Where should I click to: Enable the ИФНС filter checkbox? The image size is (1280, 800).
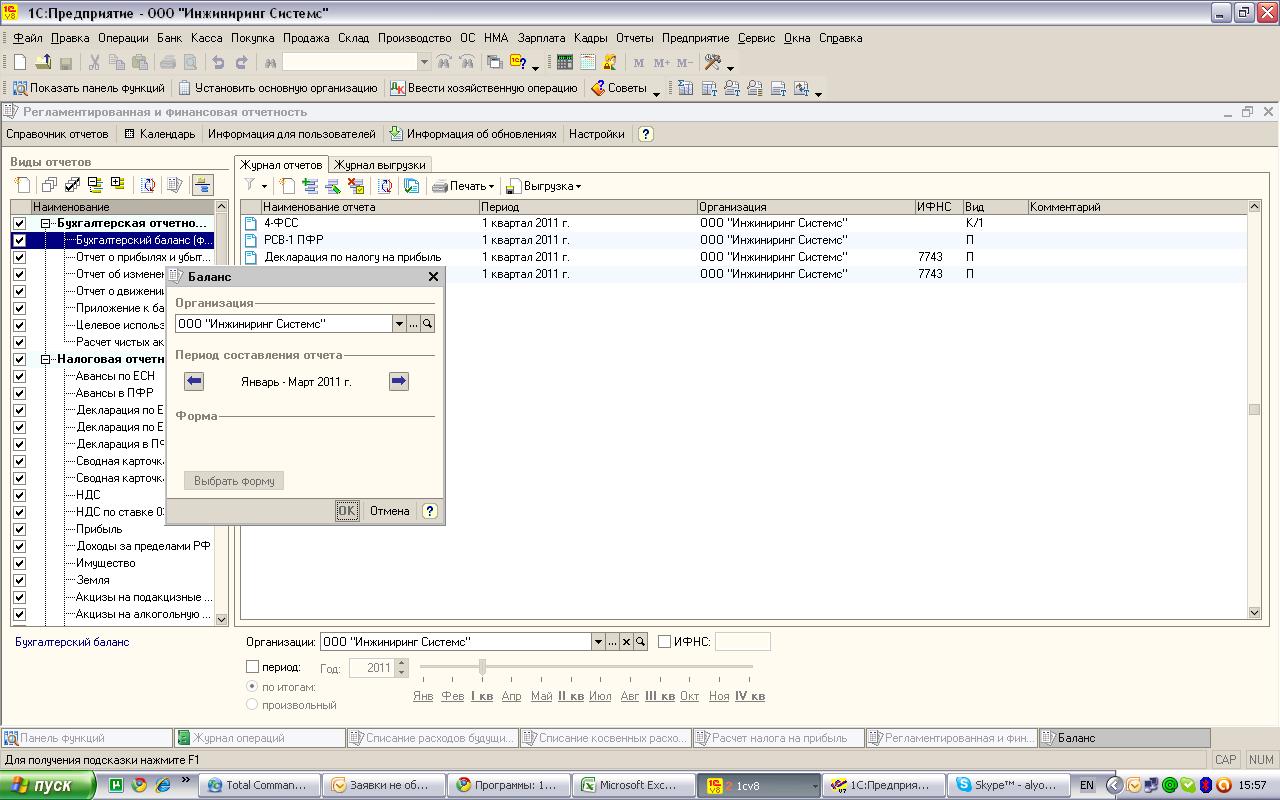664,642
